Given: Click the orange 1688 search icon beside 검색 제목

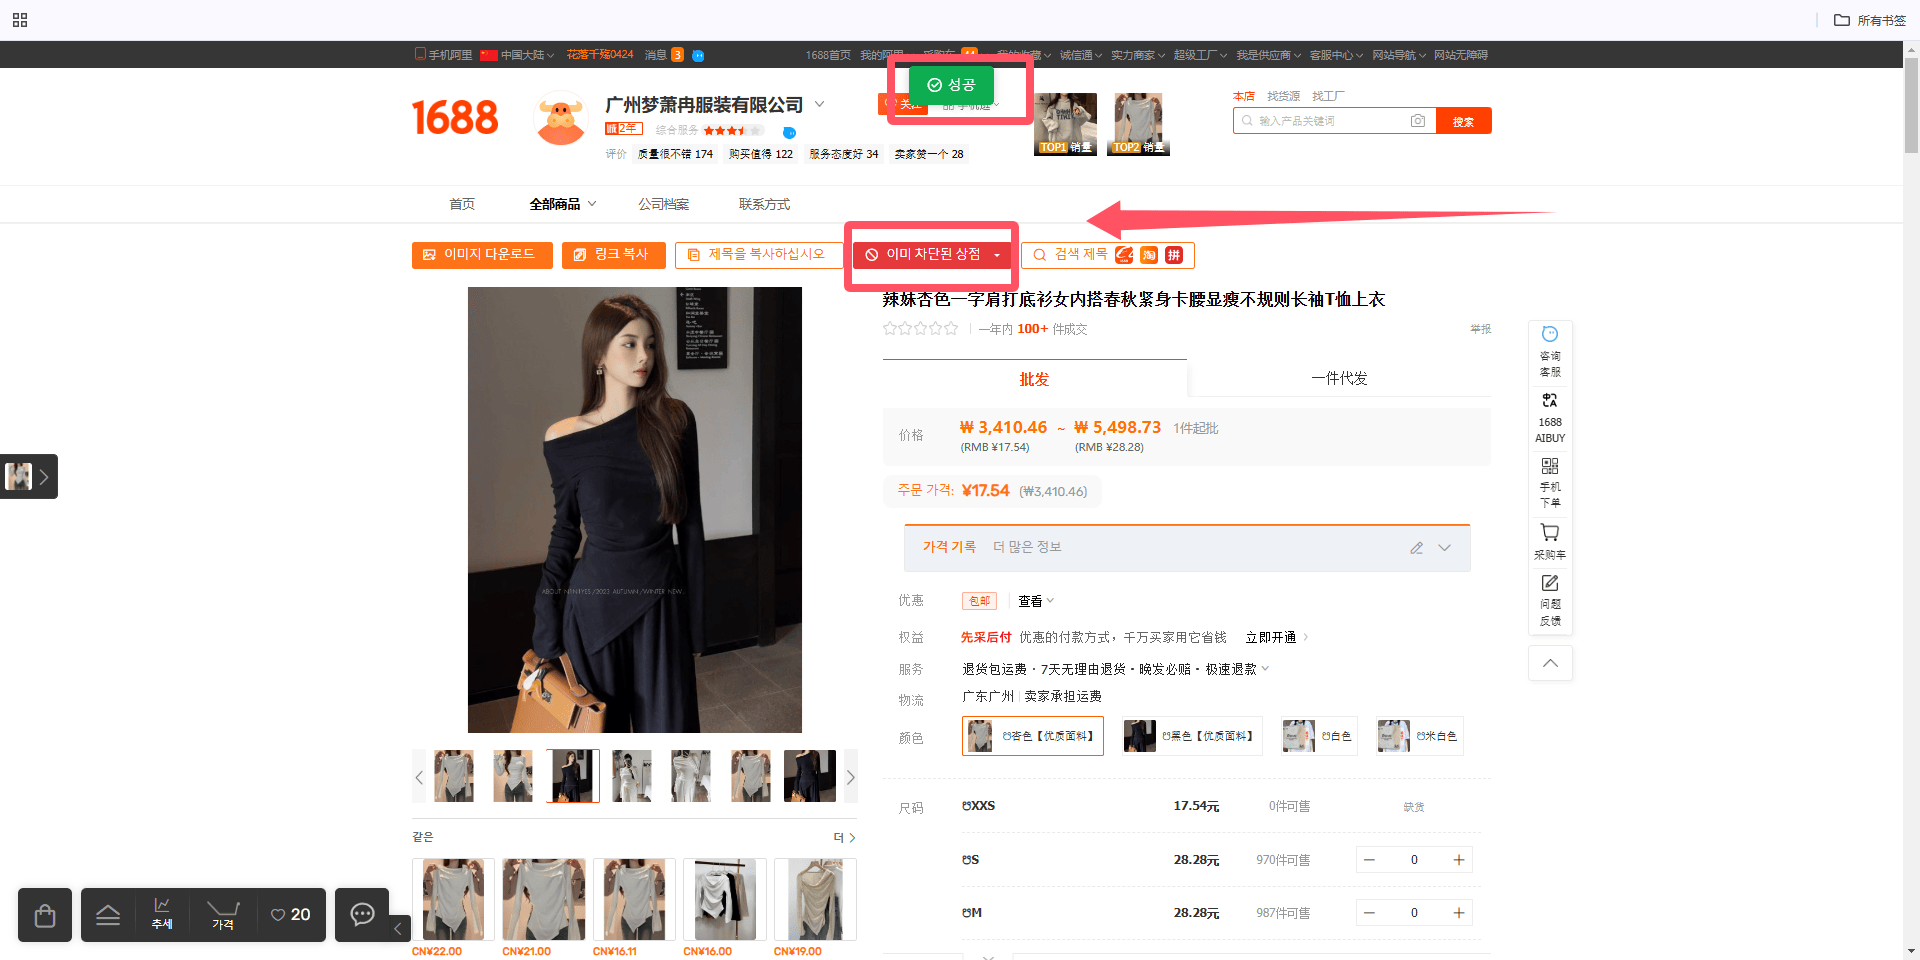Looking at the screenshot, I should (x=1124, y=255).
